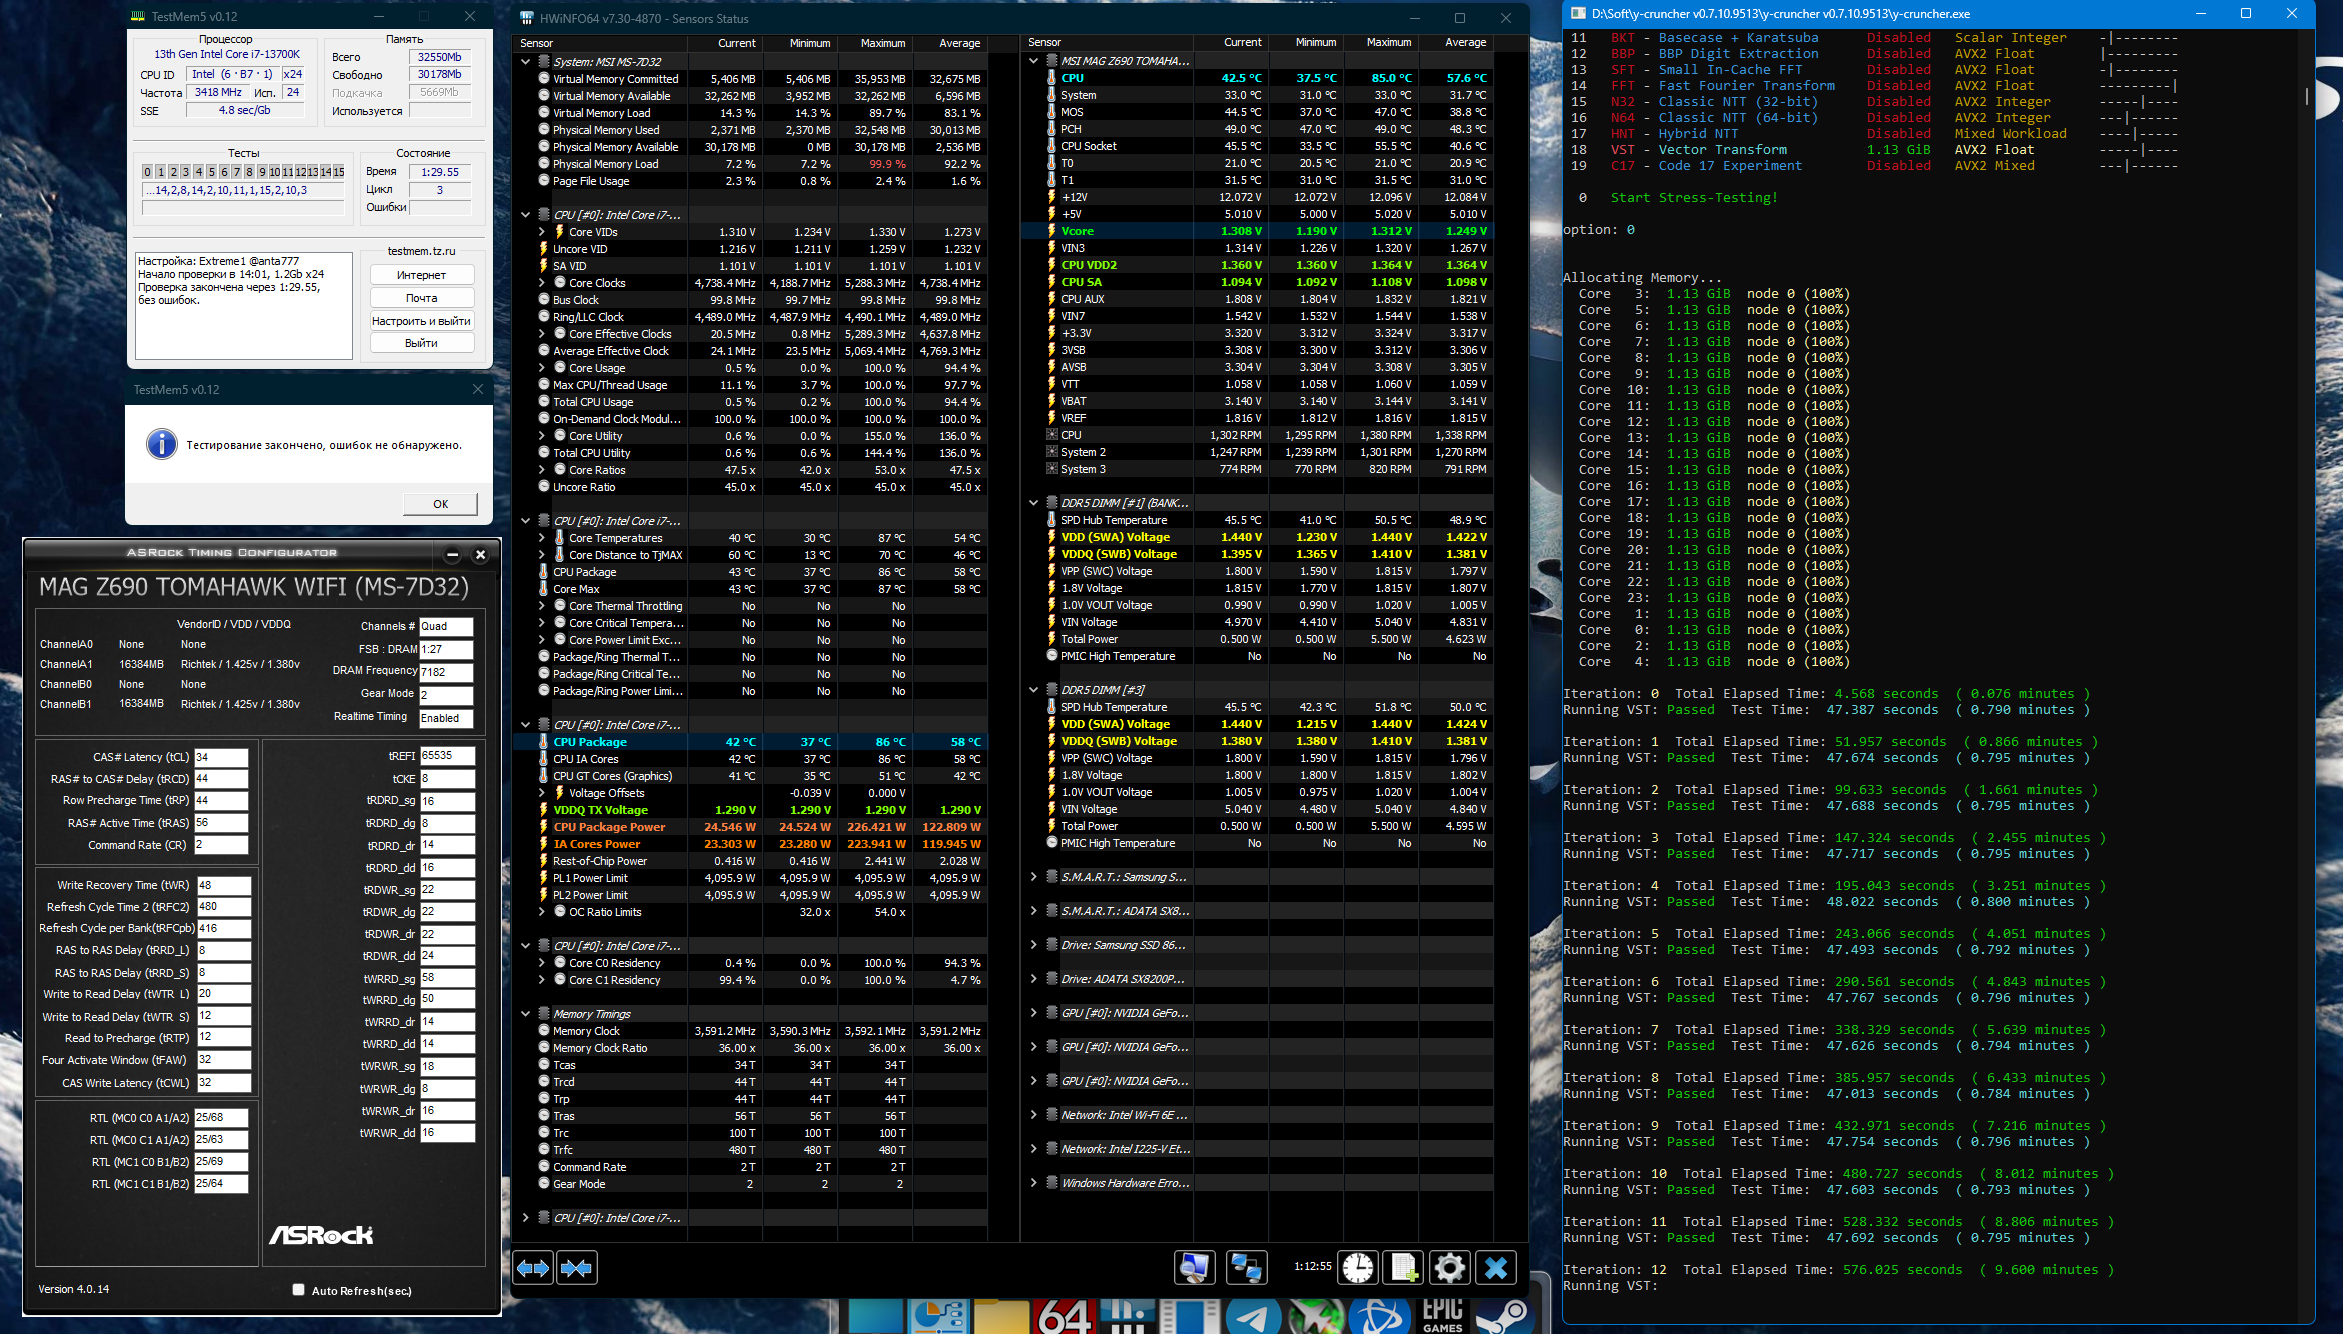Reset the HWiNFO clock timer
This screenshot has height=1334, width=2343.
point(1357,1267)
